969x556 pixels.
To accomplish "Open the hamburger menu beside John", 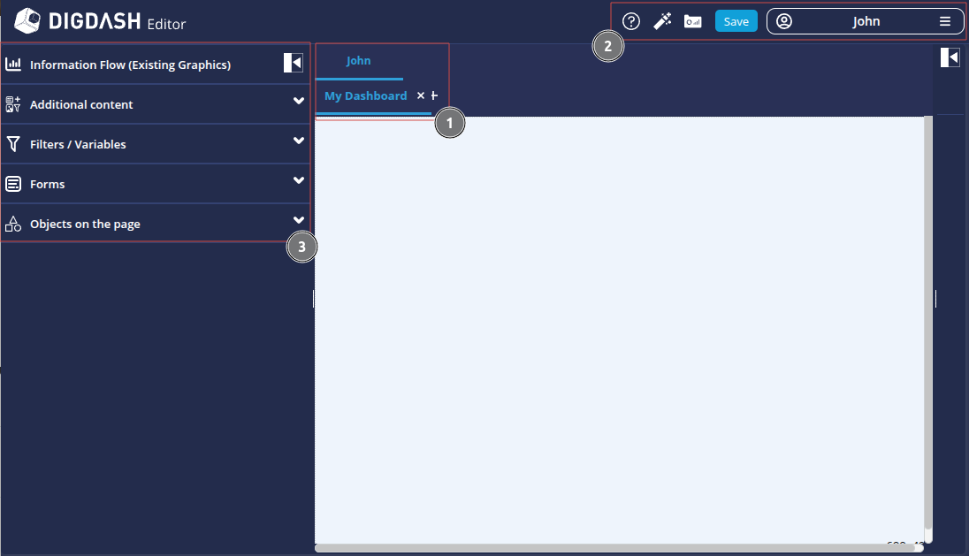I will pyautogui.click(x=945, y=22).
